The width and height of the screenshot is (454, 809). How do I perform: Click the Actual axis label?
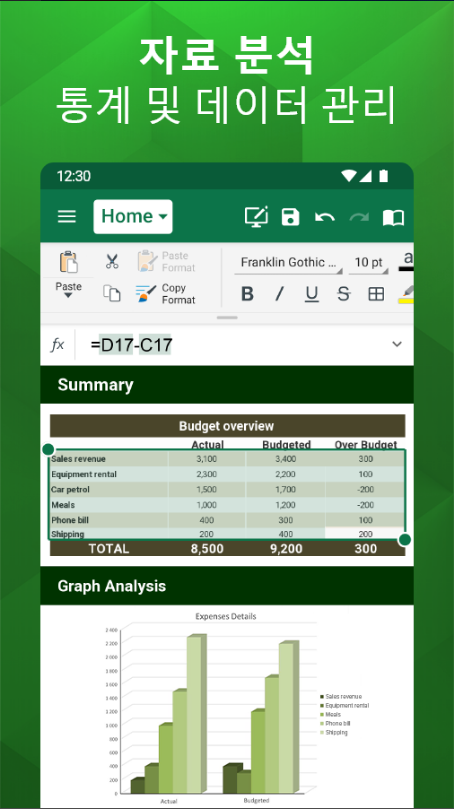click(169, 801)
